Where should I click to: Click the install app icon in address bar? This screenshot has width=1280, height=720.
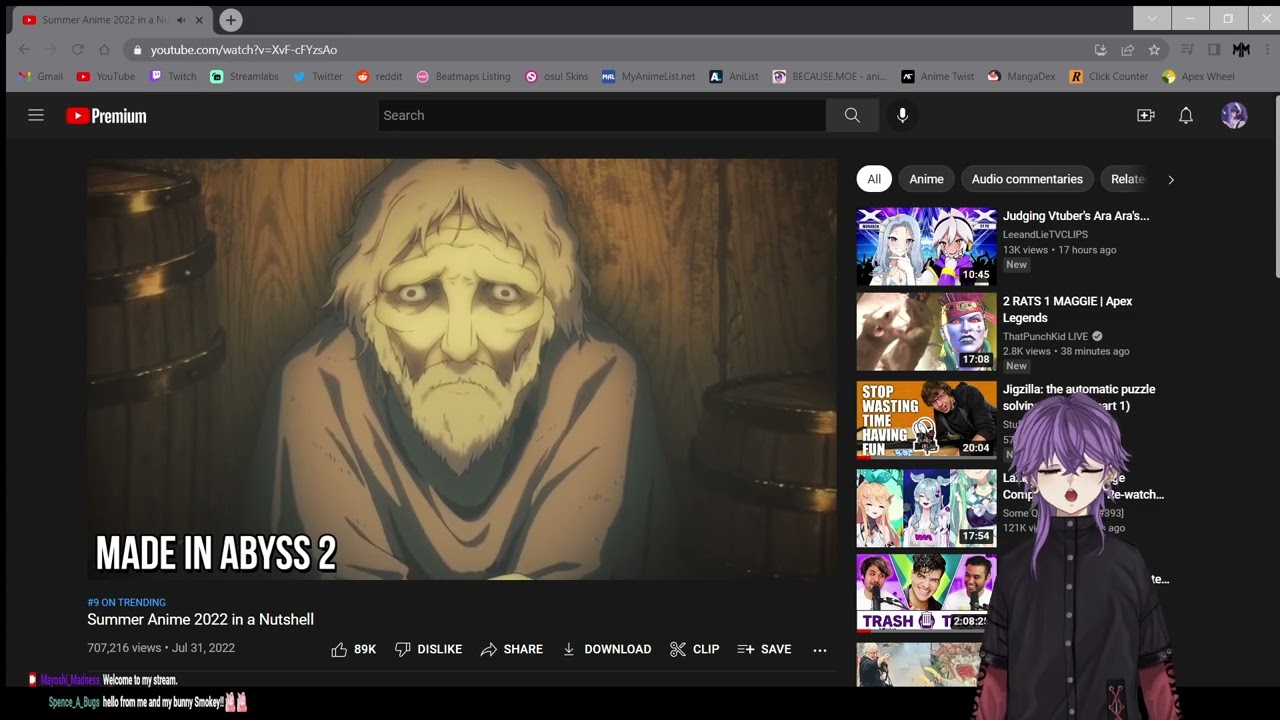point(1100,50)
